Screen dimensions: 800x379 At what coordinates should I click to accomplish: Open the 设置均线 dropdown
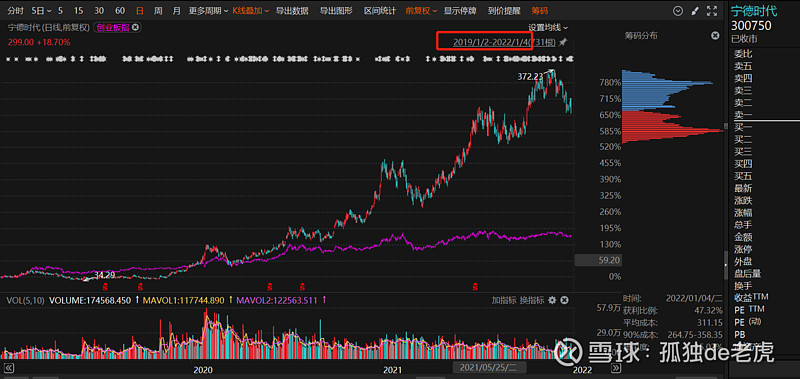(547, 28)
